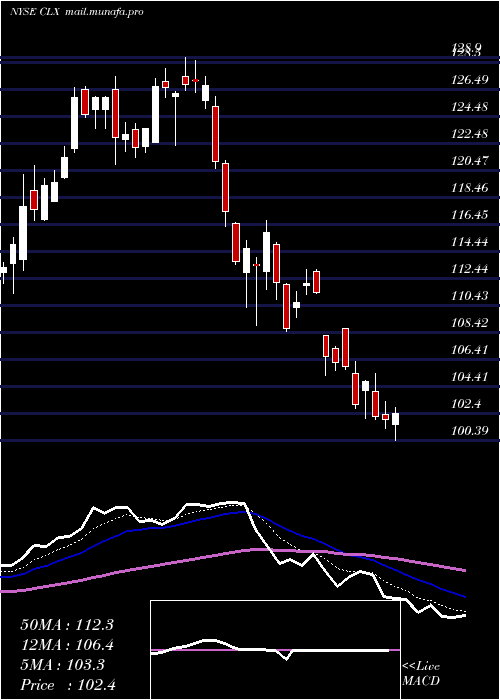This screenshot has height=700, width=500.
Task: Click the MACD inset chart
Action: pos(275,650)
